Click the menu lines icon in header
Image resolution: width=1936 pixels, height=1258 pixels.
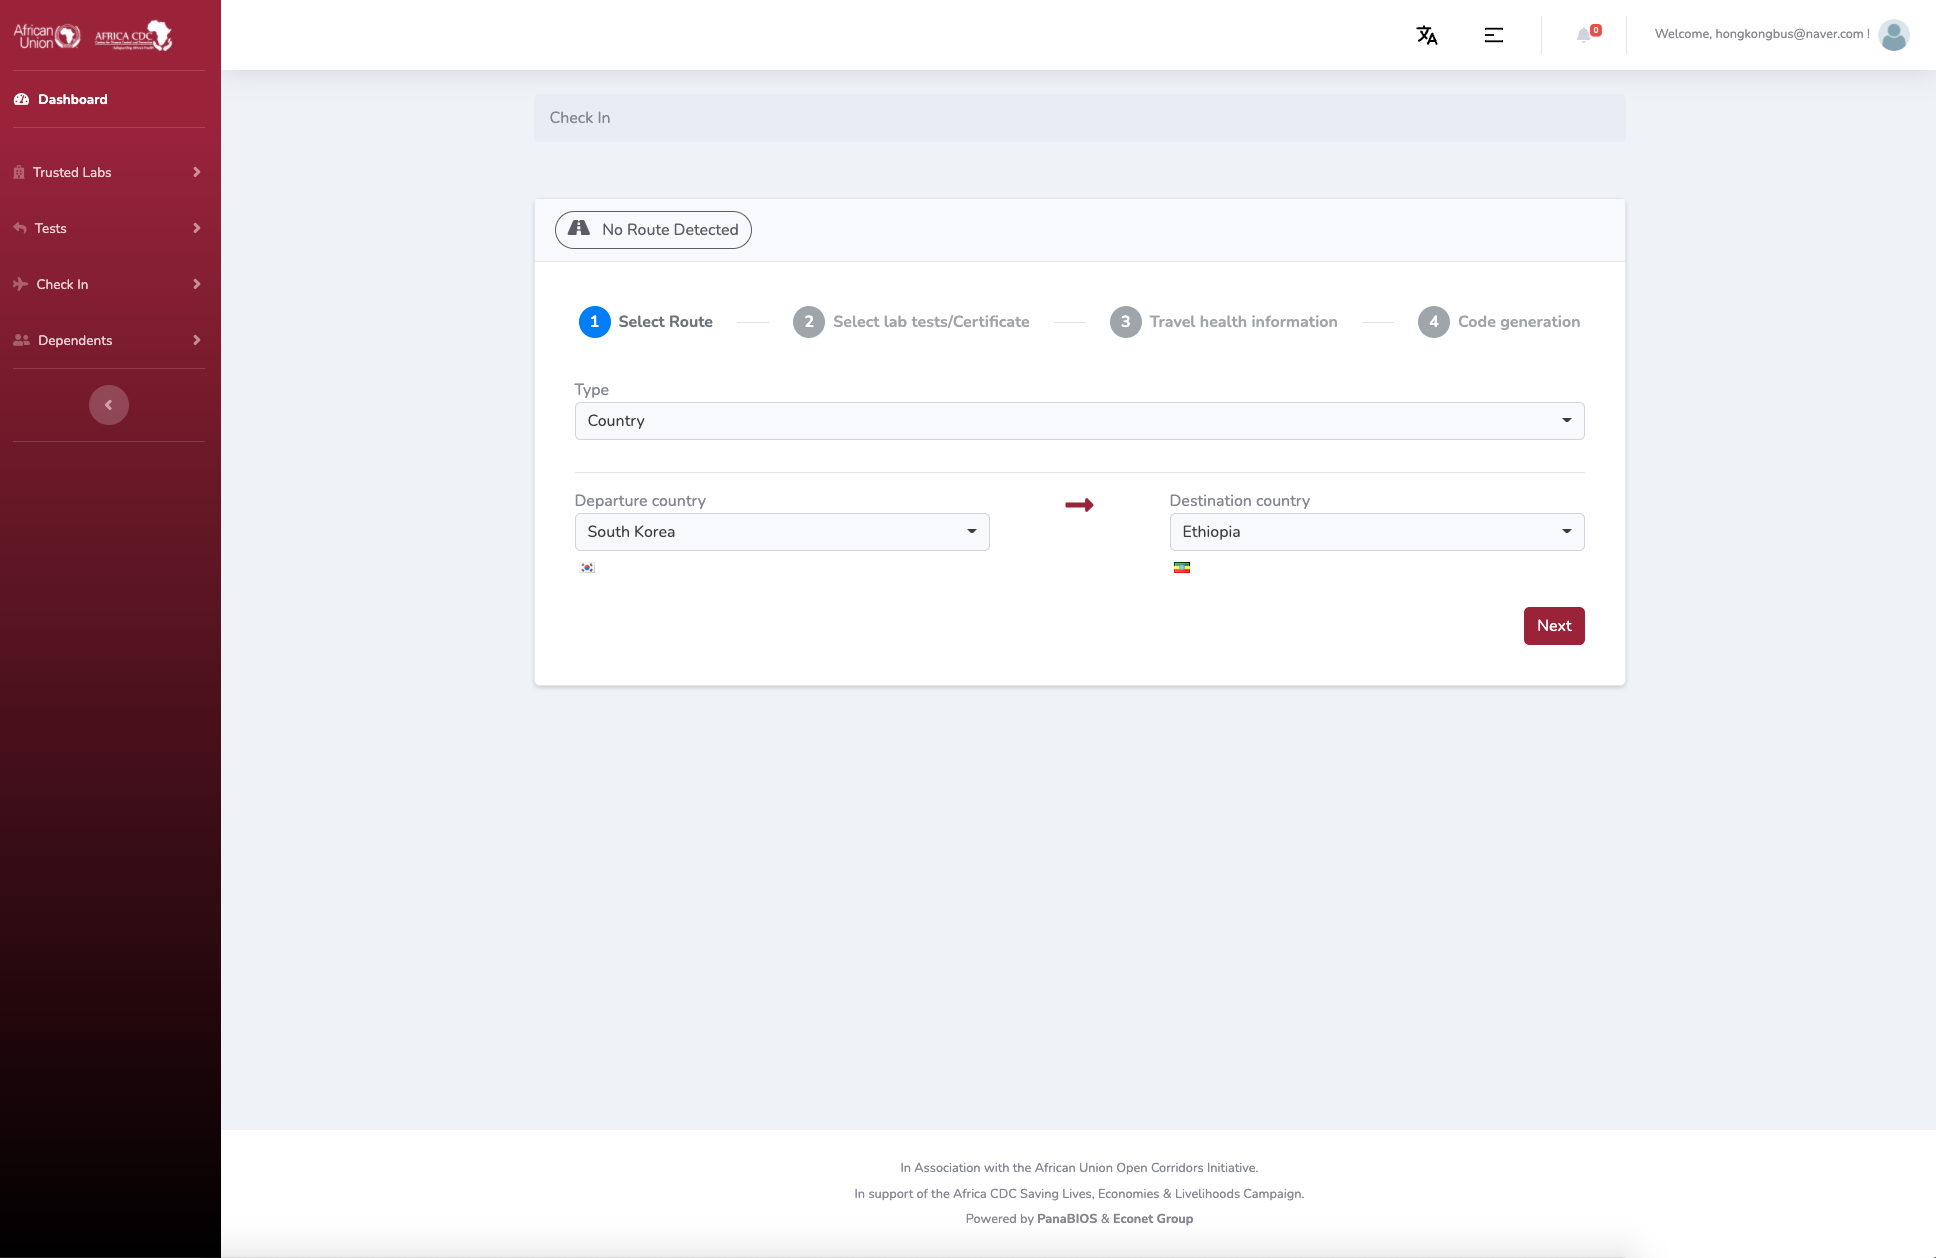(x=1493, y=35)
